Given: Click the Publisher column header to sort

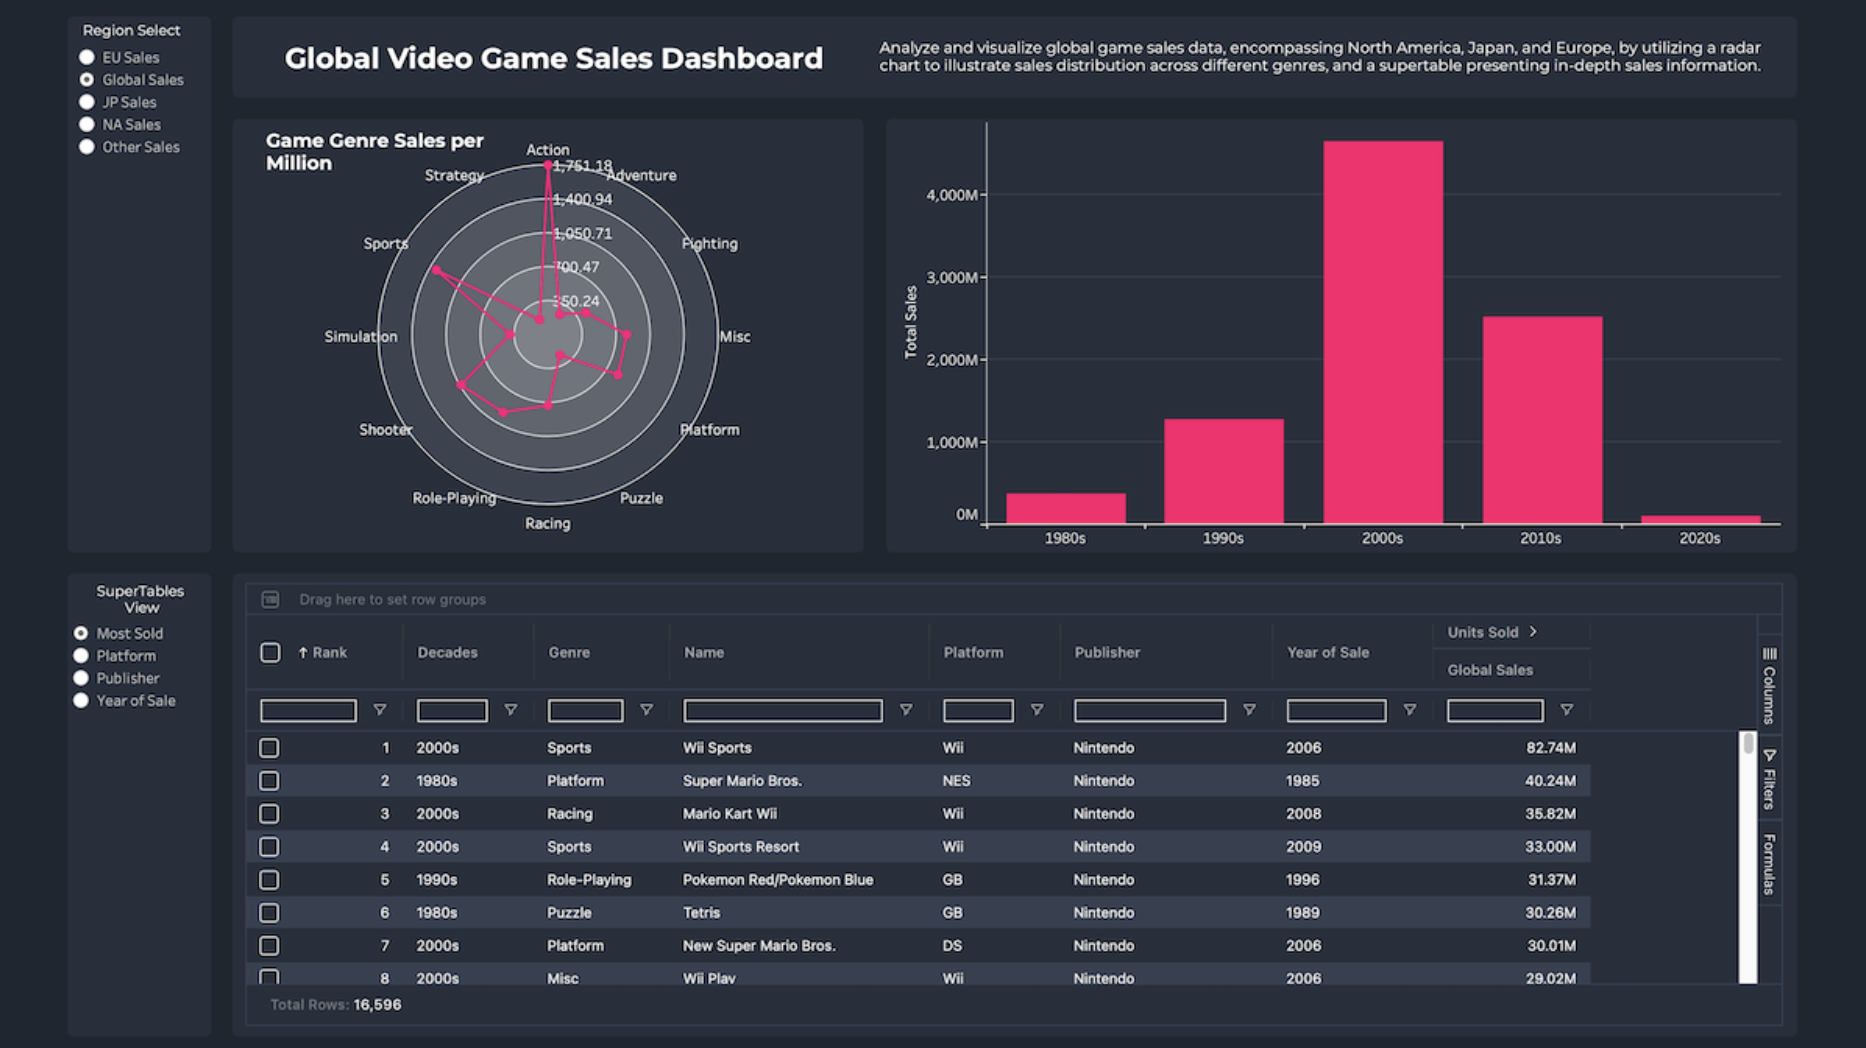Looking at the screenshot, I should pyautogui.click(x=1107, y=653).
